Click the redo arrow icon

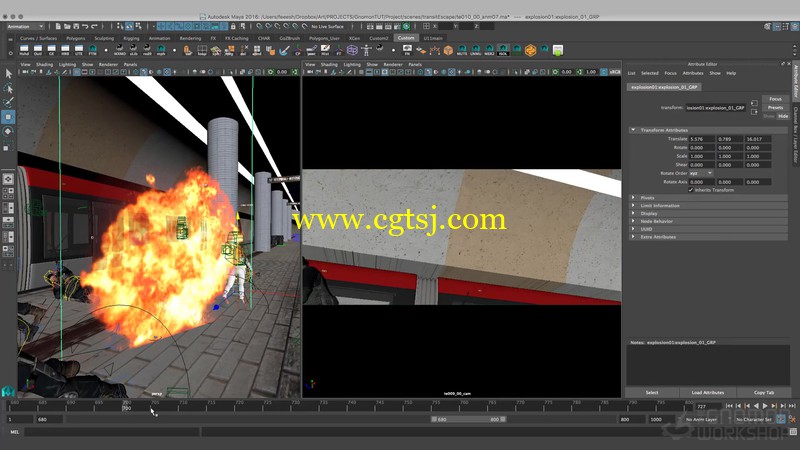(x=94, y=26)
